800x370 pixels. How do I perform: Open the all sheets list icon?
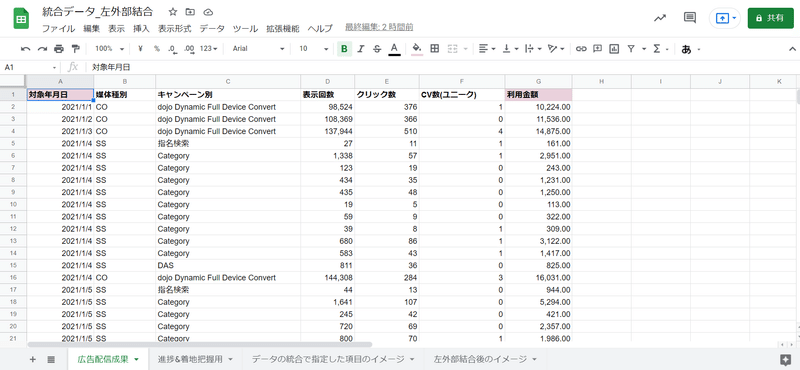click(x=51, y=359)
